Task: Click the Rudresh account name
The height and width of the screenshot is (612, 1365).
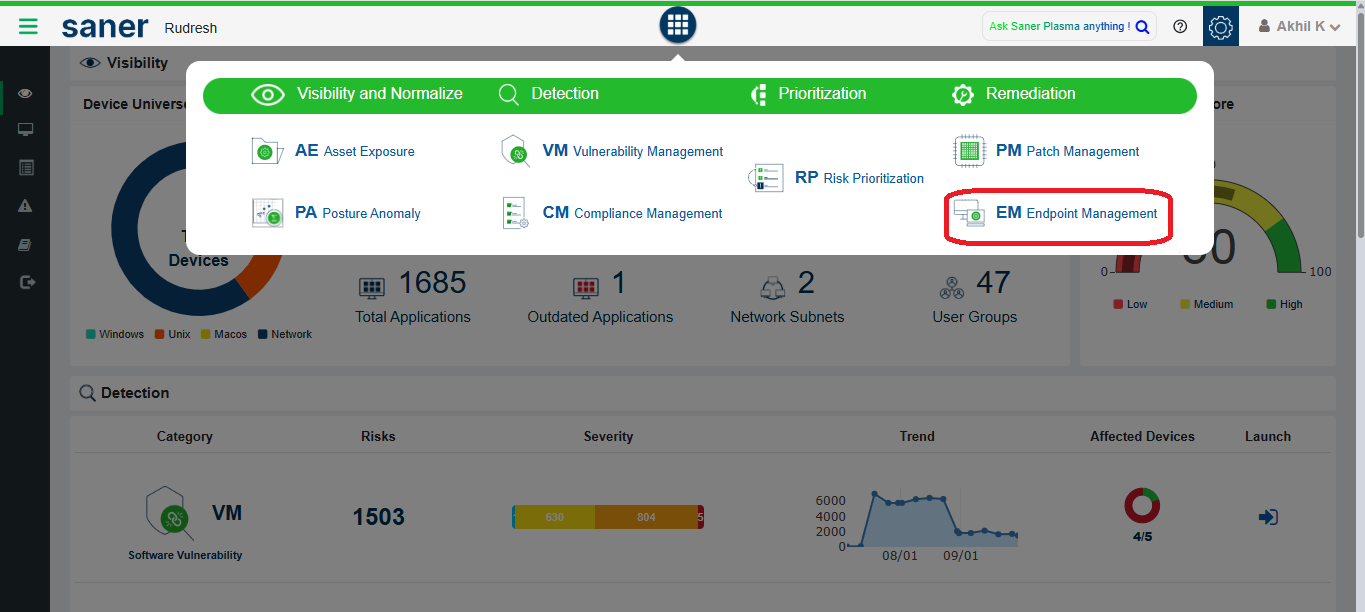Action: pos(190,28)
